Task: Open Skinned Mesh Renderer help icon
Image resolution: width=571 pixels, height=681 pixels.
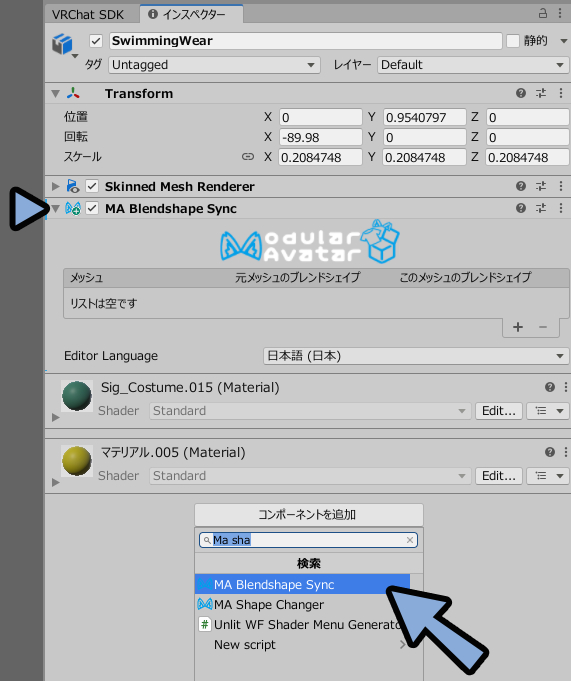Action: [x=521, y=186]
